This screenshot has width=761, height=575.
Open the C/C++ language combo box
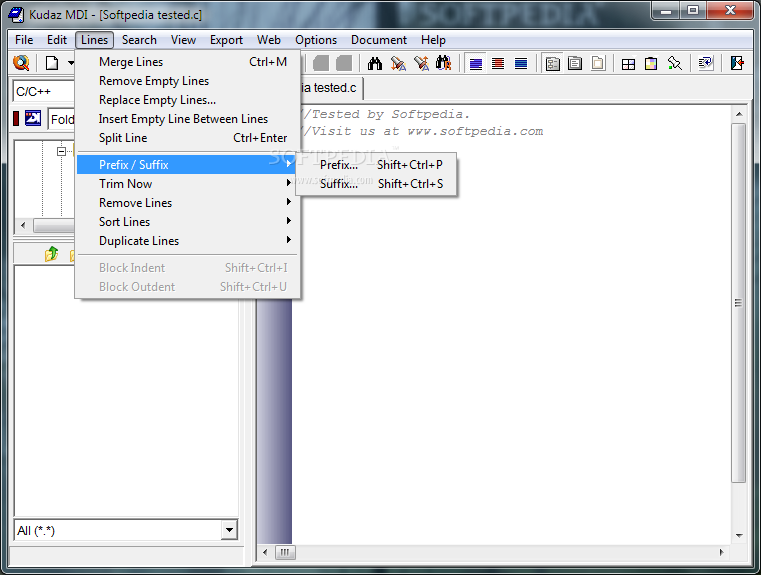click(44, 91)
